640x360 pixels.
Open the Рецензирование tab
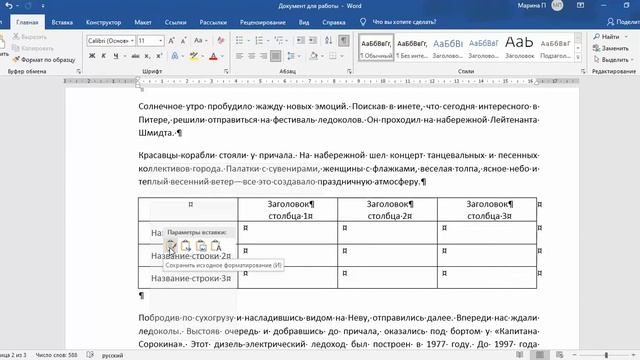click(262, 22)
